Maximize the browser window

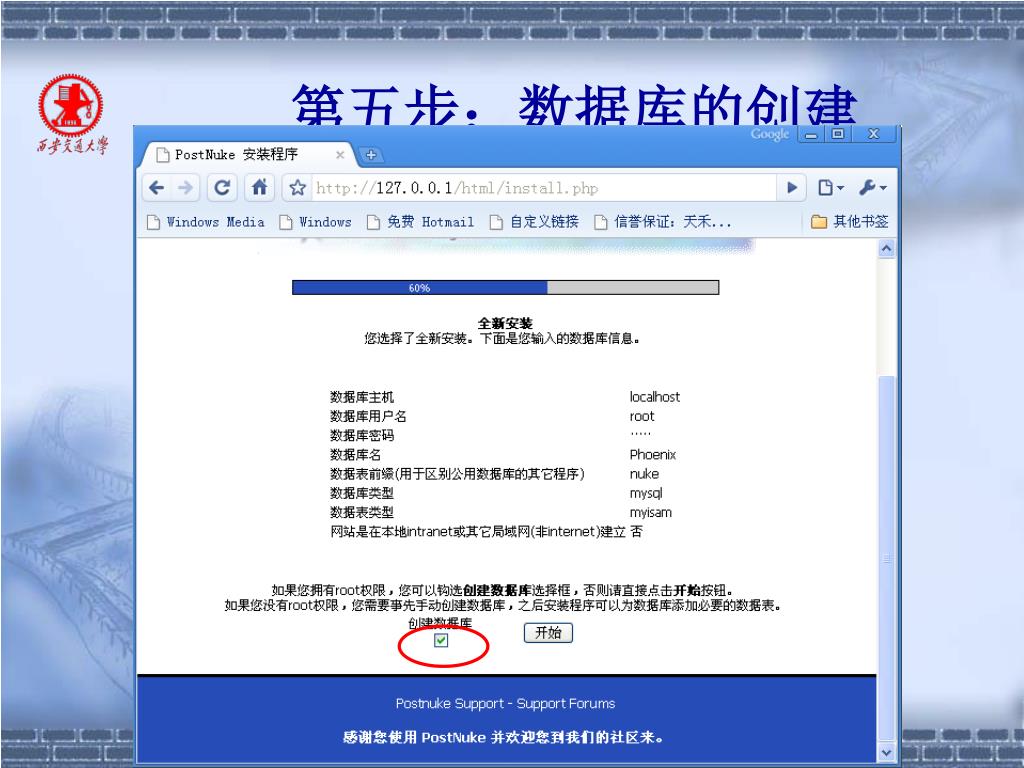point(837,135)
